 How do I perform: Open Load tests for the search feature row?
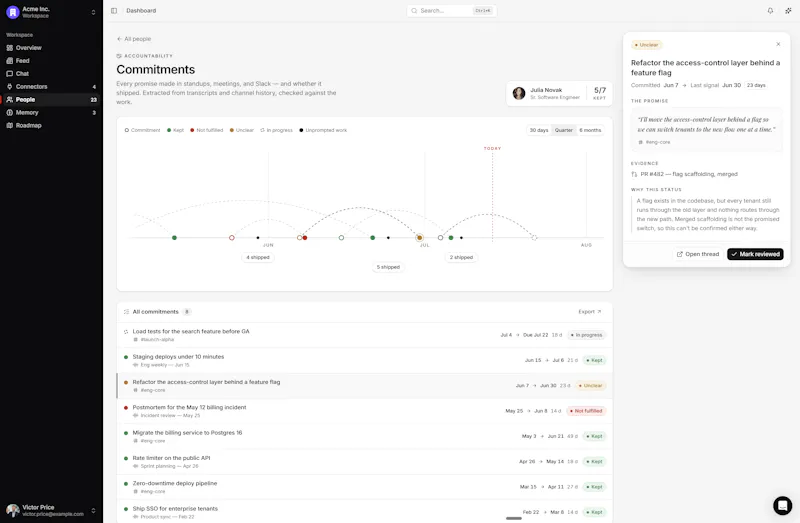click(x=364, y=335)
